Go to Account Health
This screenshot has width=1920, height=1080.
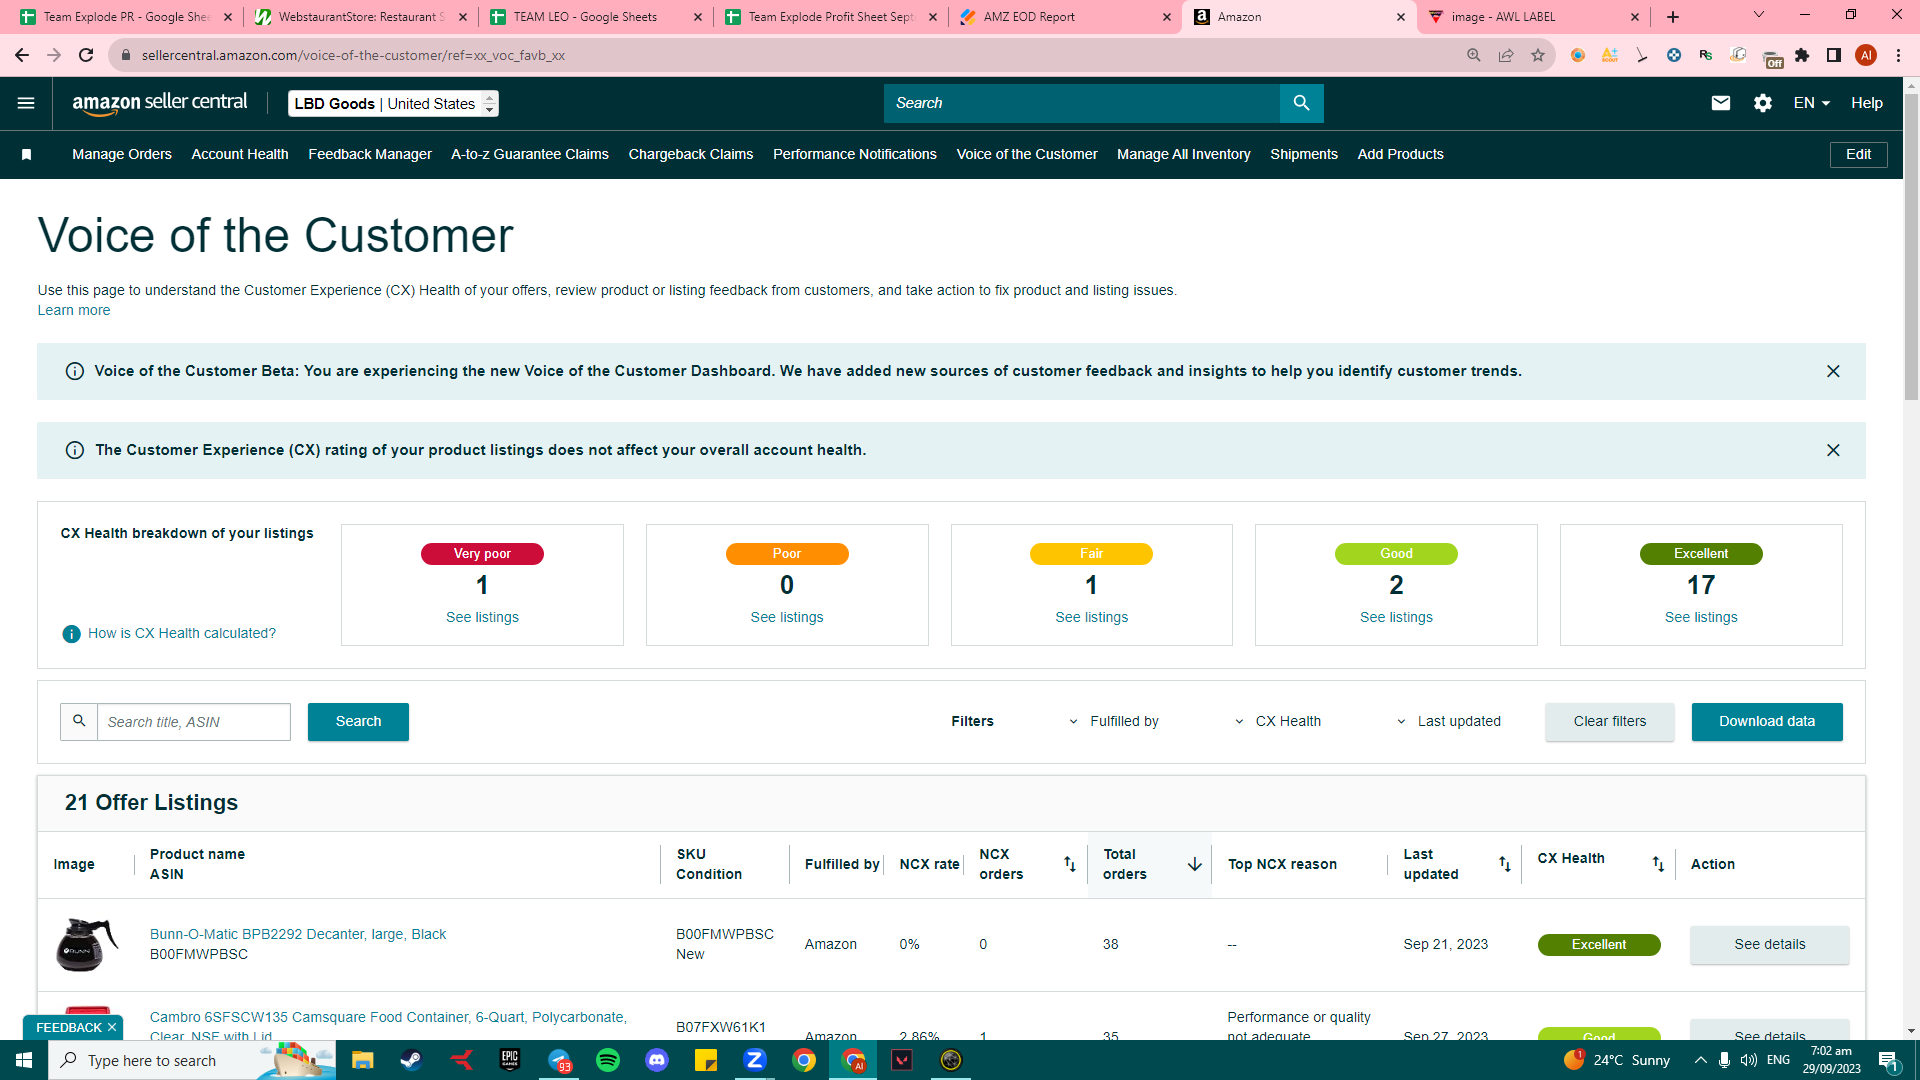[240, 154]
